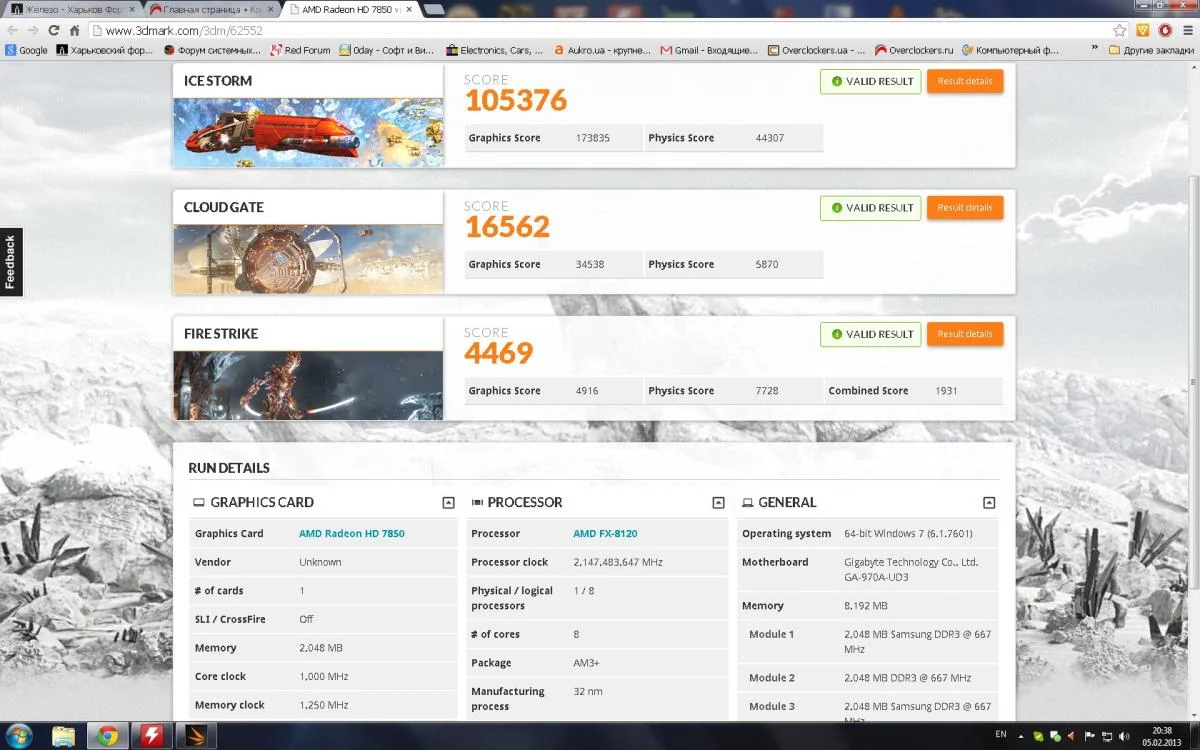Viewport: 1200px width, 750px height.
Task: Open the 0day bookmark
Action: tap(387, 50)
